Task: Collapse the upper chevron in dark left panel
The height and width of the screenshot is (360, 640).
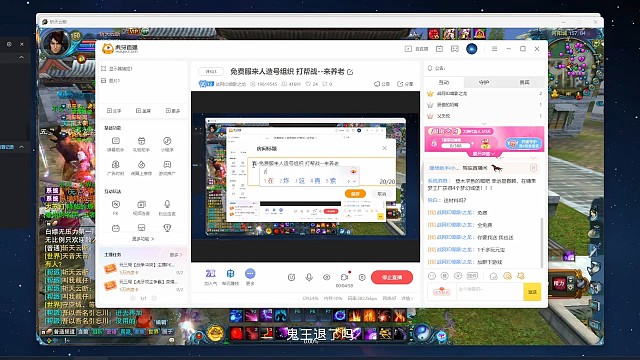Action: coord(21,58)
